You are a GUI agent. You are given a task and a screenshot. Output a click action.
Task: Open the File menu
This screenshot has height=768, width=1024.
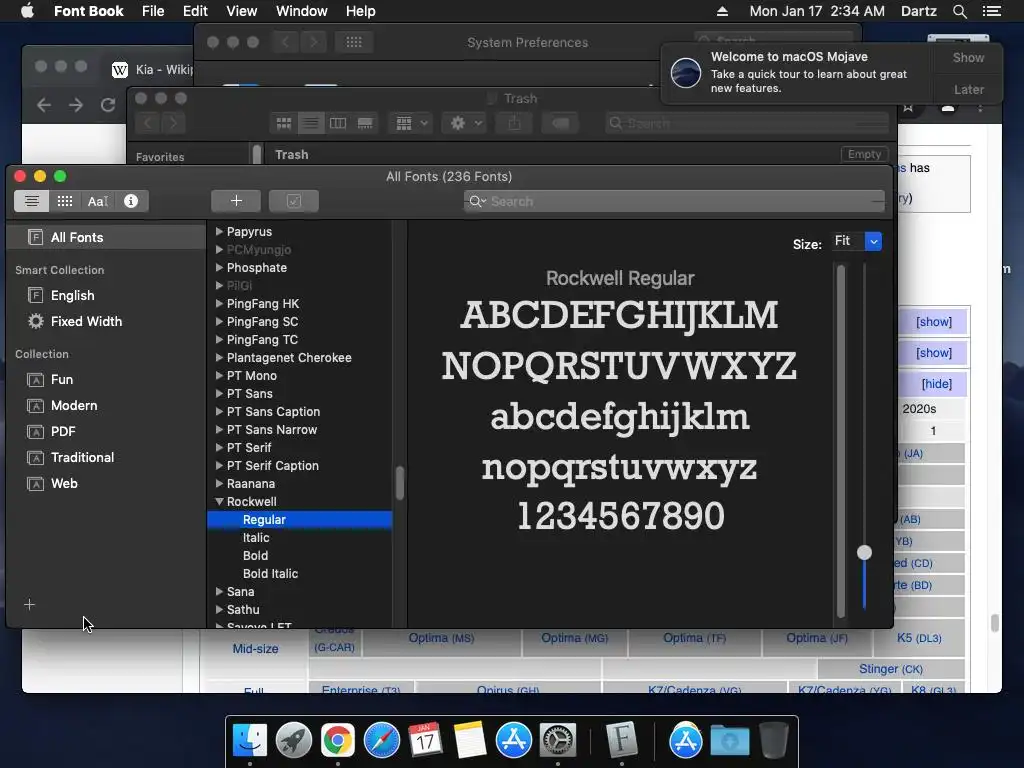153,11
